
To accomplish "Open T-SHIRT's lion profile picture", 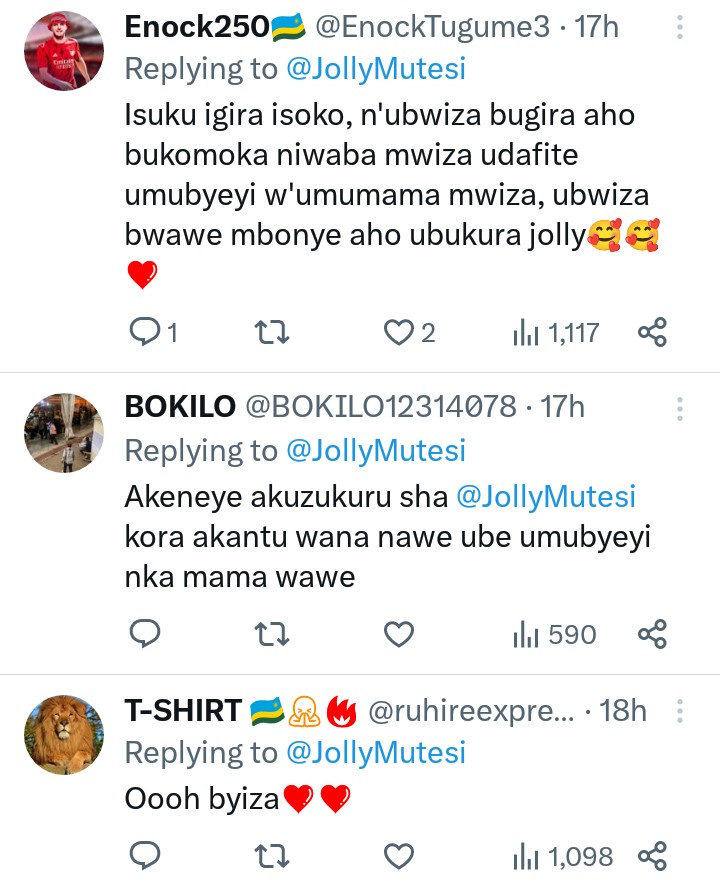I will (x=63, y=734).
